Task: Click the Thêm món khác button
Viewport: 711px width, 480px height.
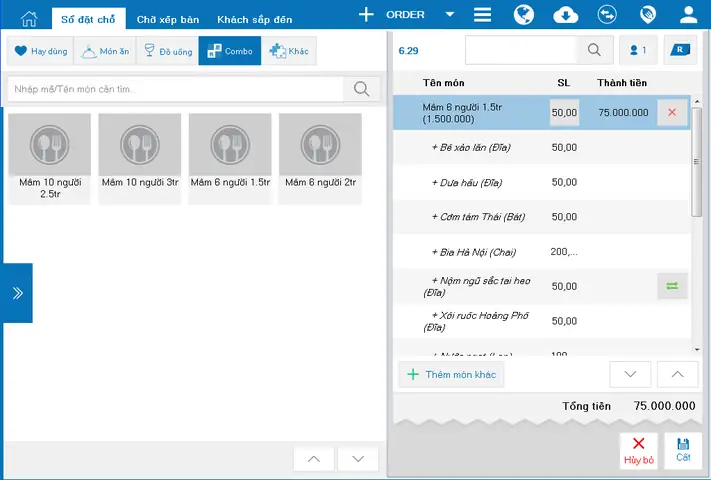Action: tap(451, 374)
